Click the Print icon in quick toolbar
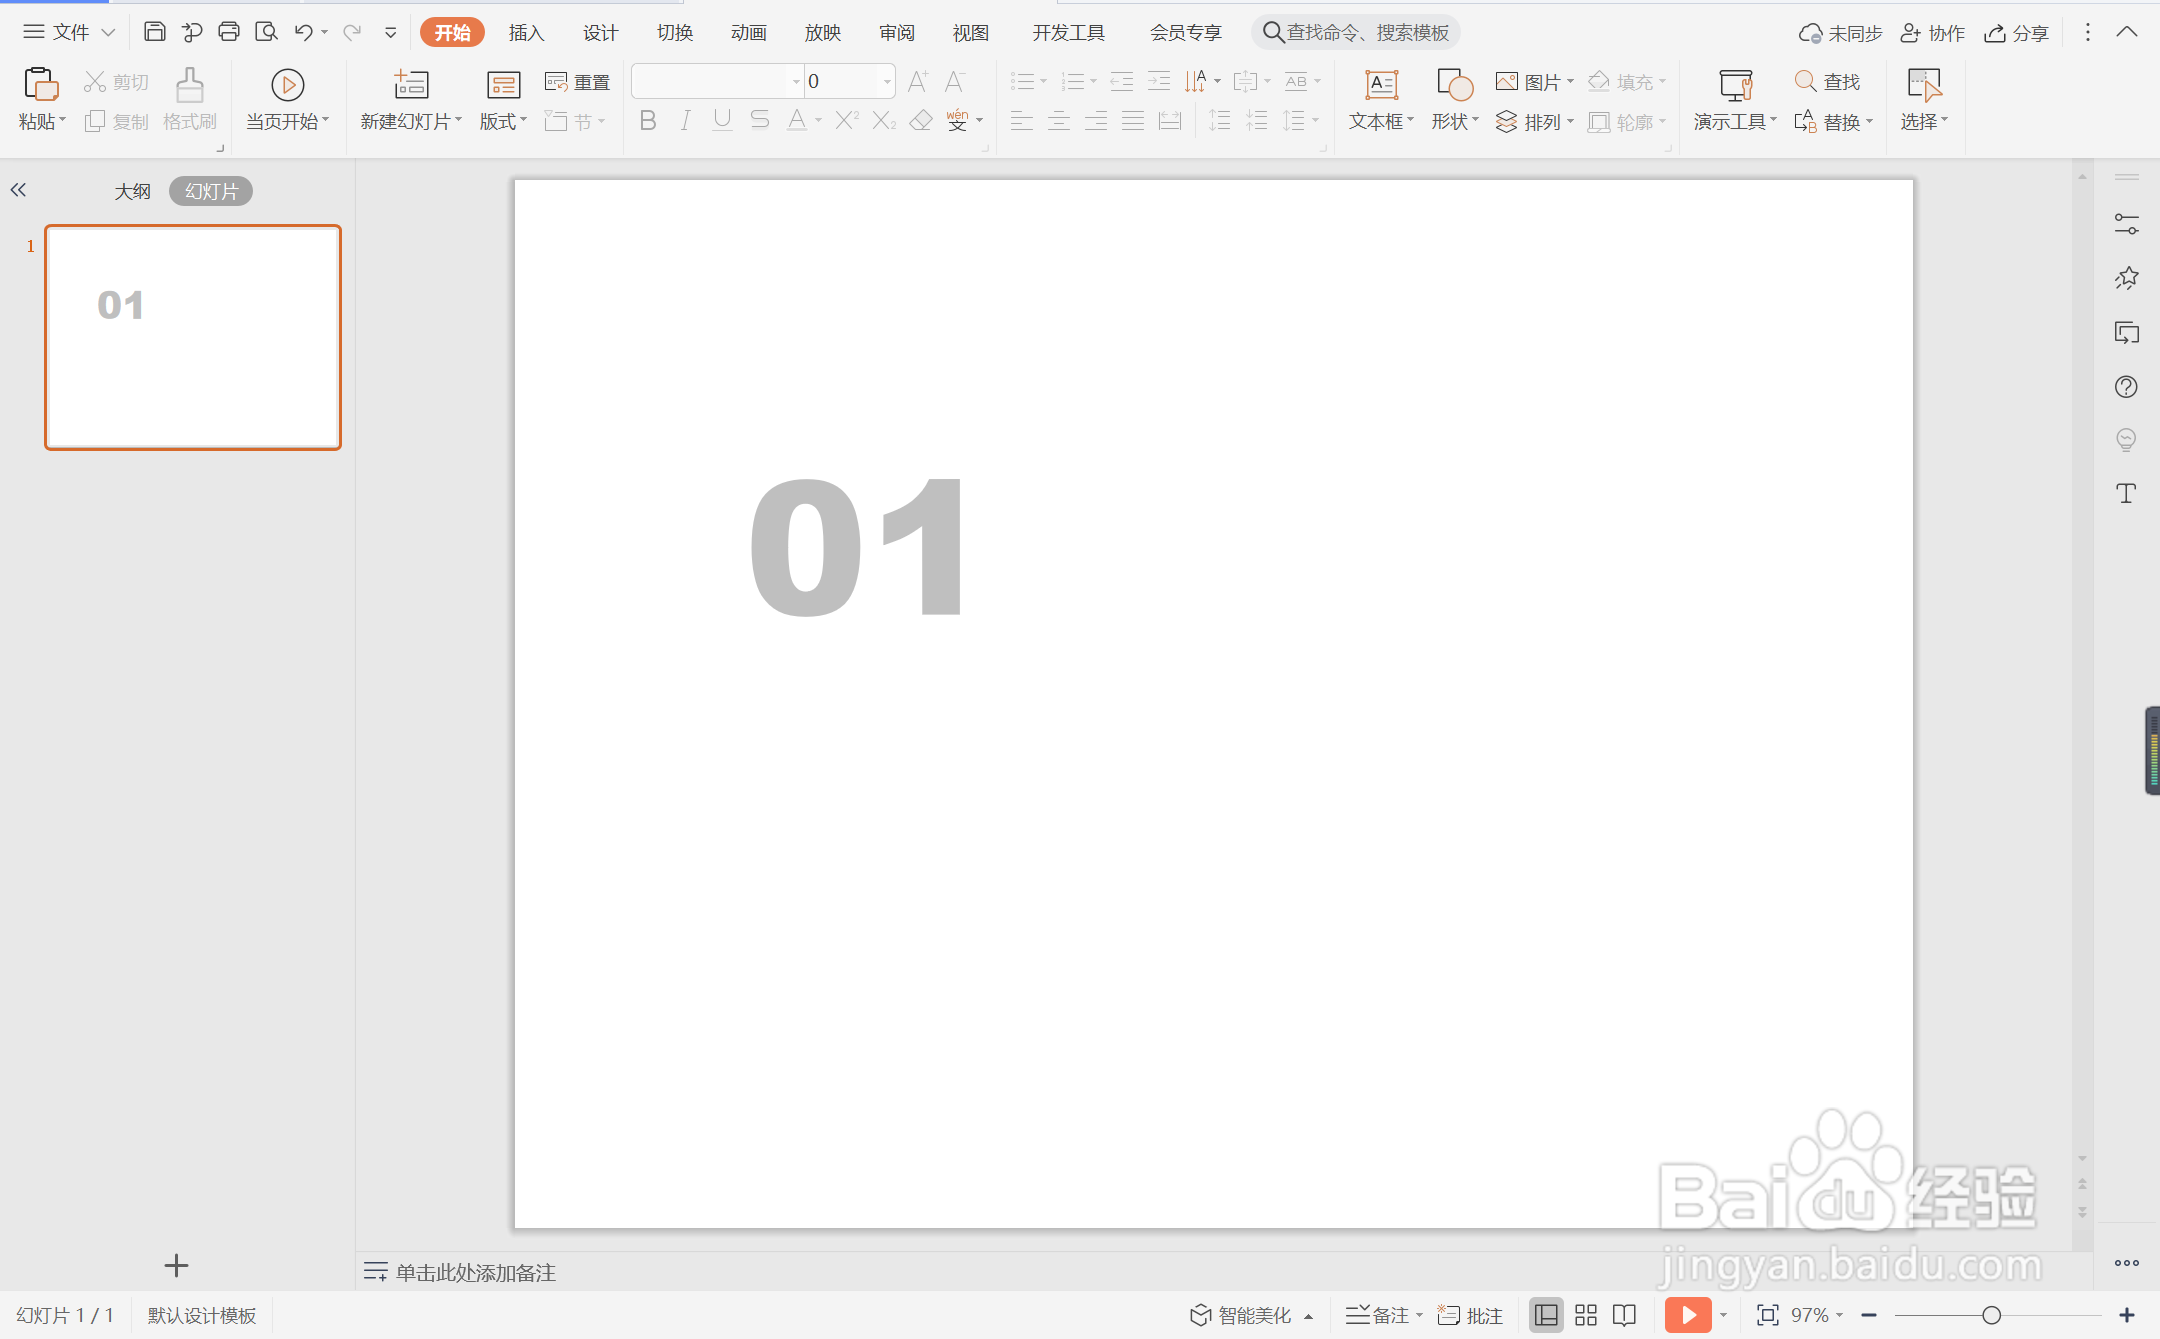This screenshot has height=1339, width=2160. (x=229, y=32)
